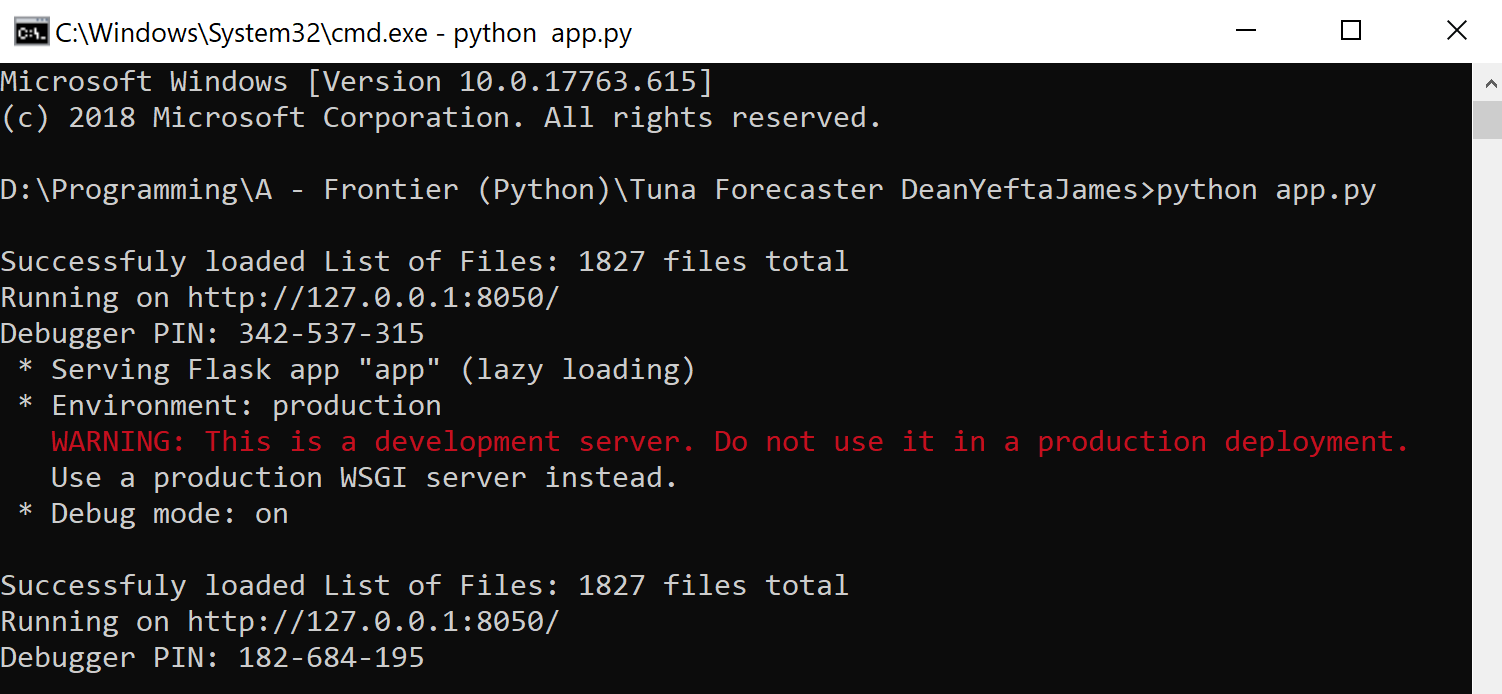Click the cmd.exe icon in title bar
Screen dimensions: 1502x694
(x=30, y=32)
